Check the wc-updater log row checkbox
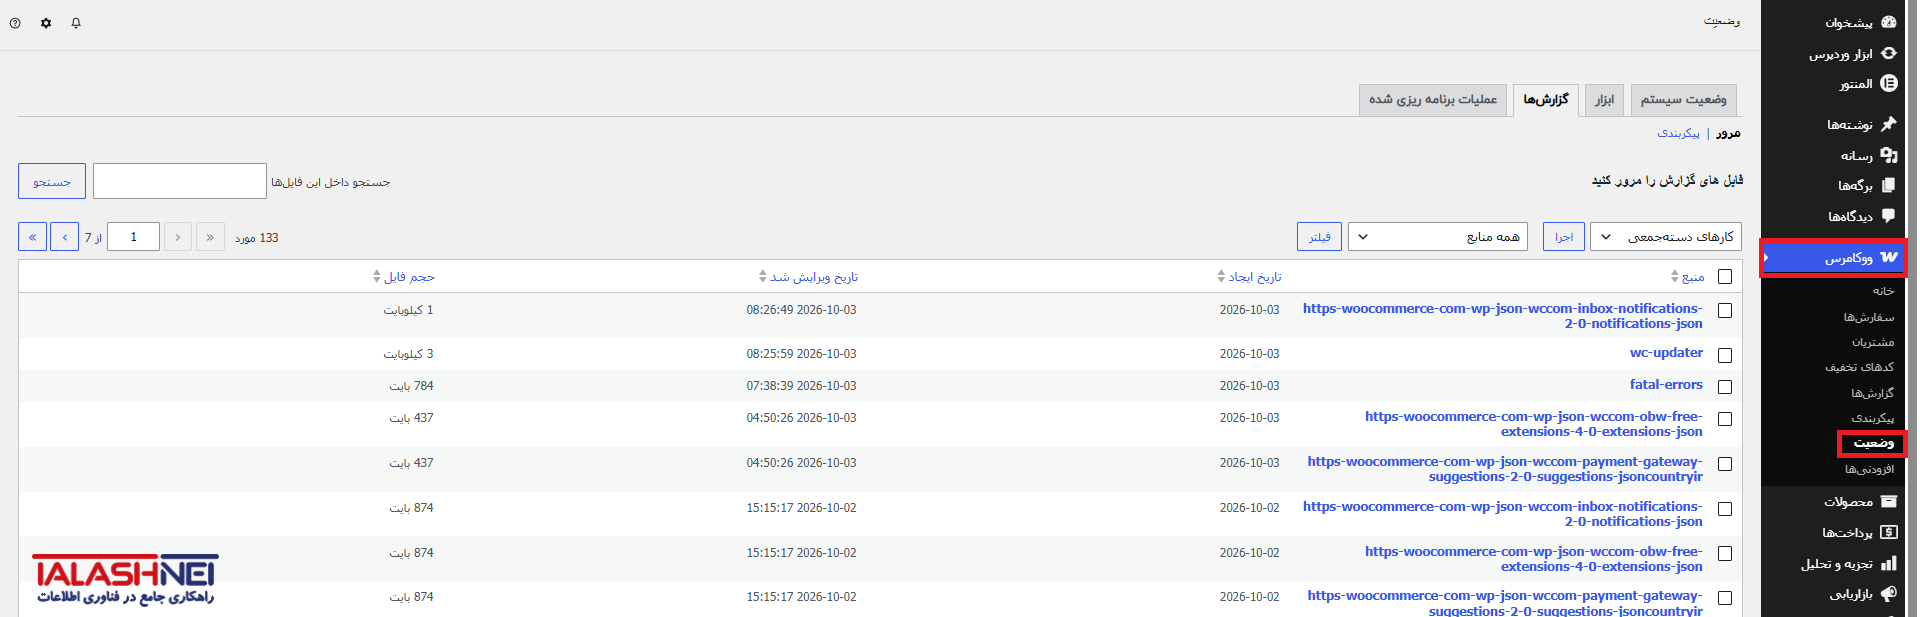Screen dimensions: 1920x617 pos(1725,355)
